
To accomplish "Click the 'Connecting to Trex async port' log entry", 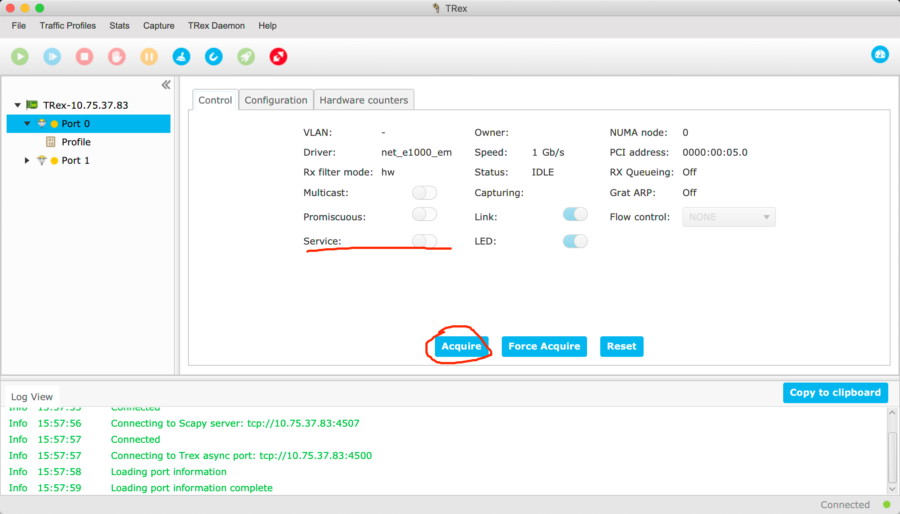I will click(241, 455).
